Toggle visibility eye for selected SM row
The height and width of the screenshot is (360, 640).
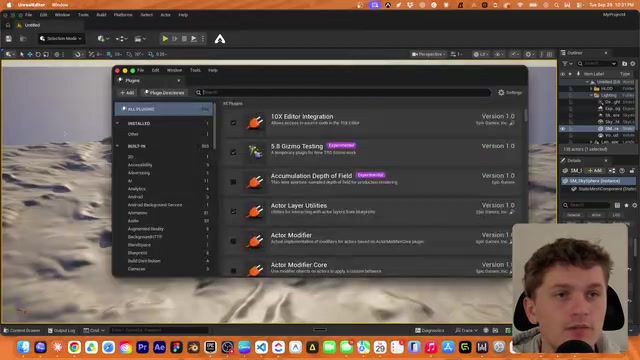click(563, 129)
